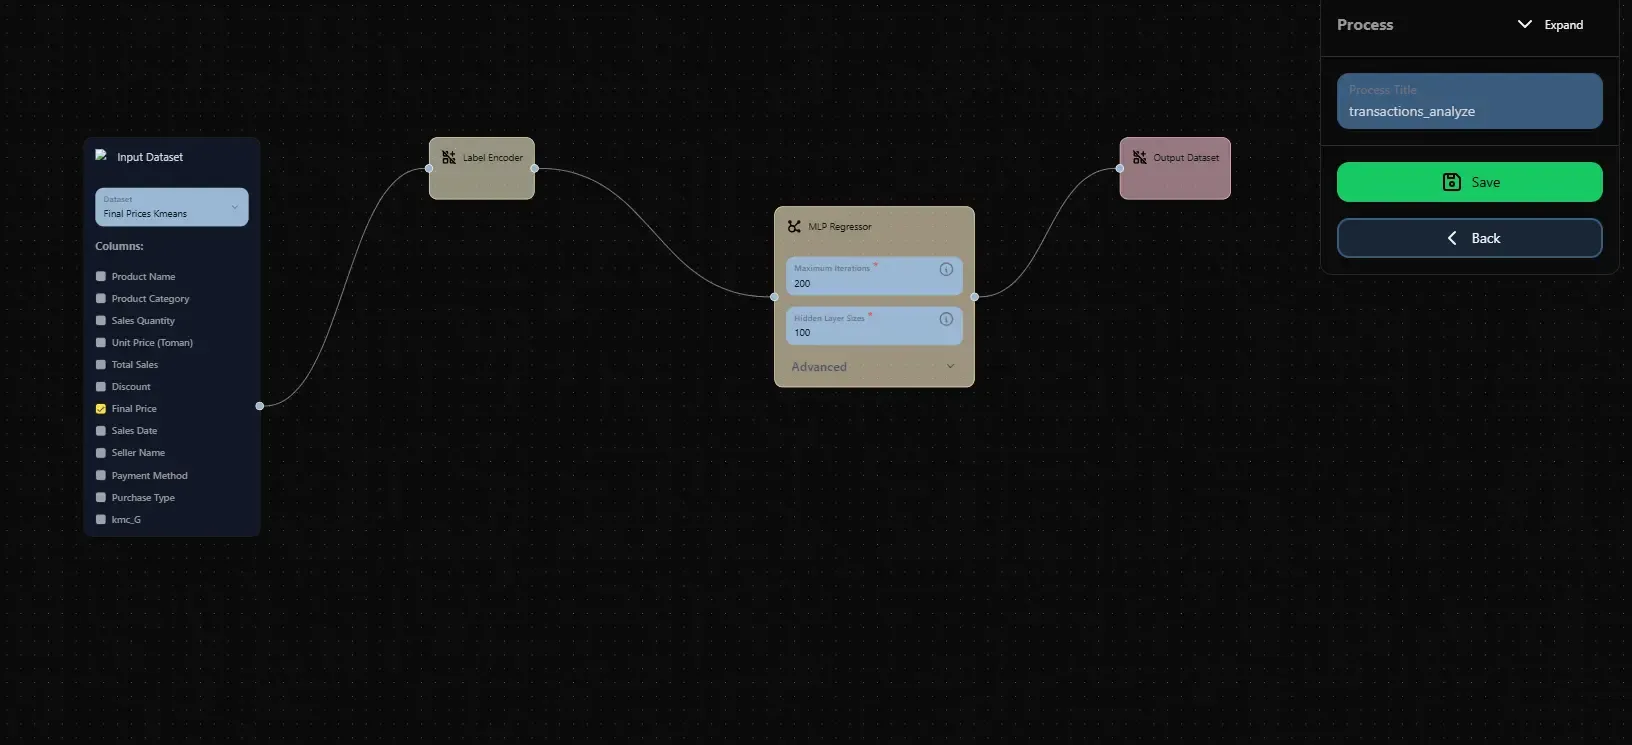Check the kmc_G column
This screenshot has height=745, width=1632.
(101, 520)
